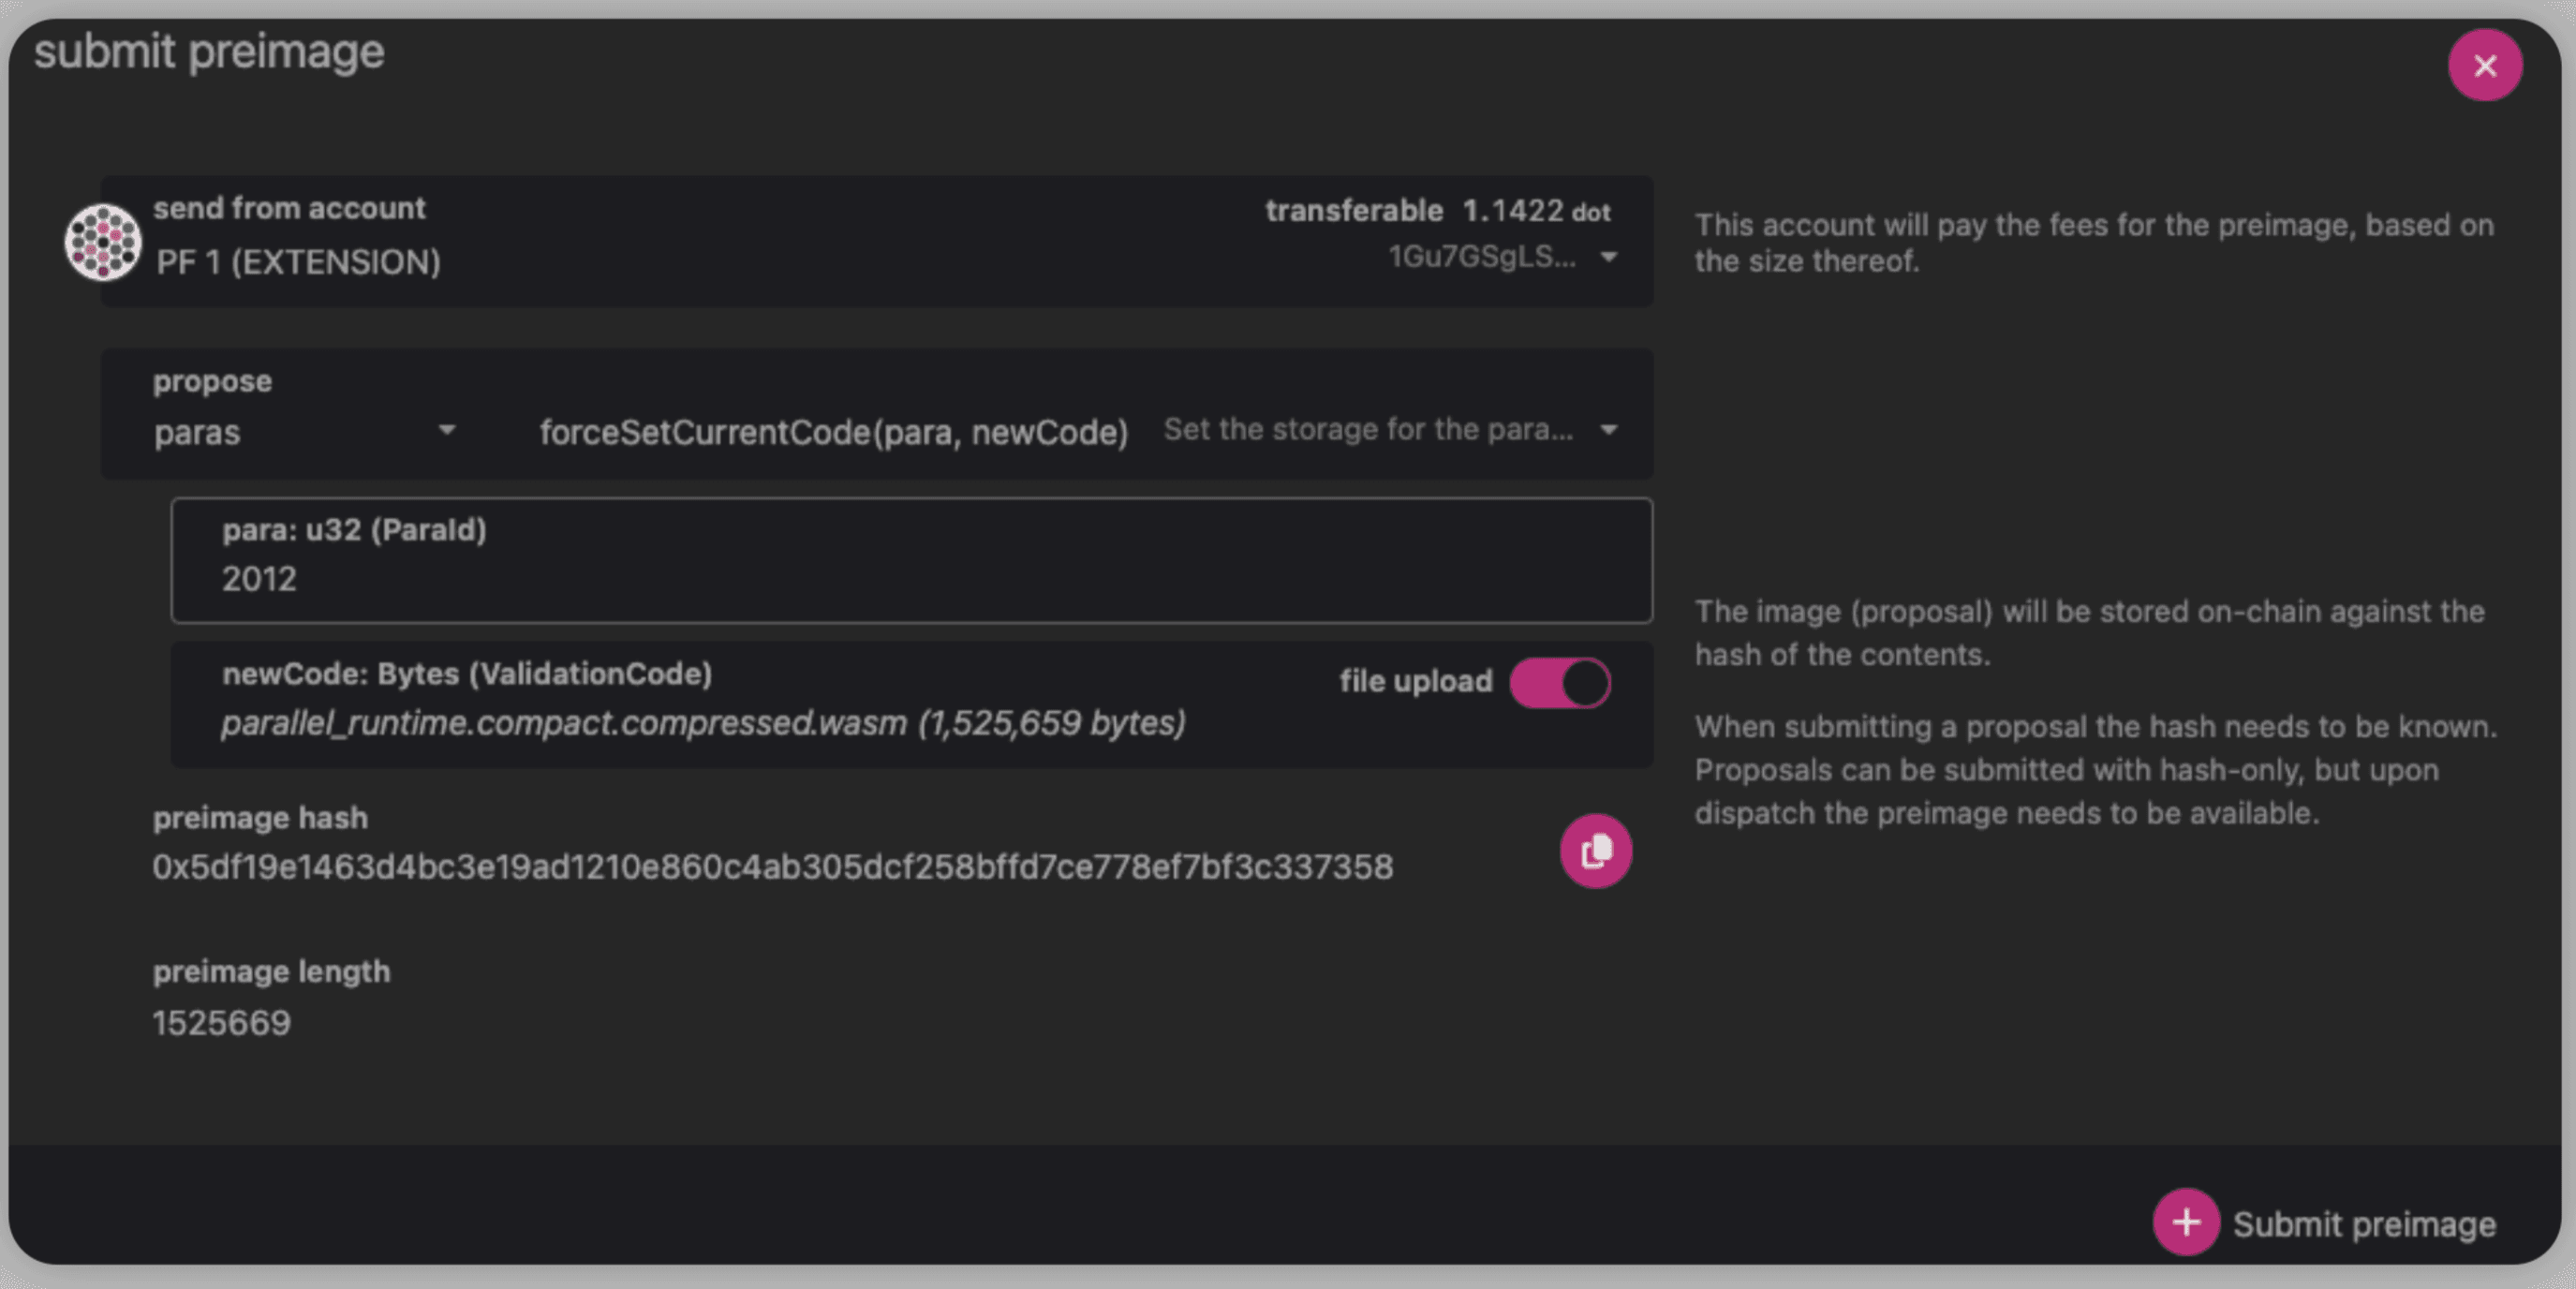Viewport: 2576px width, 1289px height.
Task: Click the PF 1 account identicon
Action: pyautogui.click(x=102, y=242)
